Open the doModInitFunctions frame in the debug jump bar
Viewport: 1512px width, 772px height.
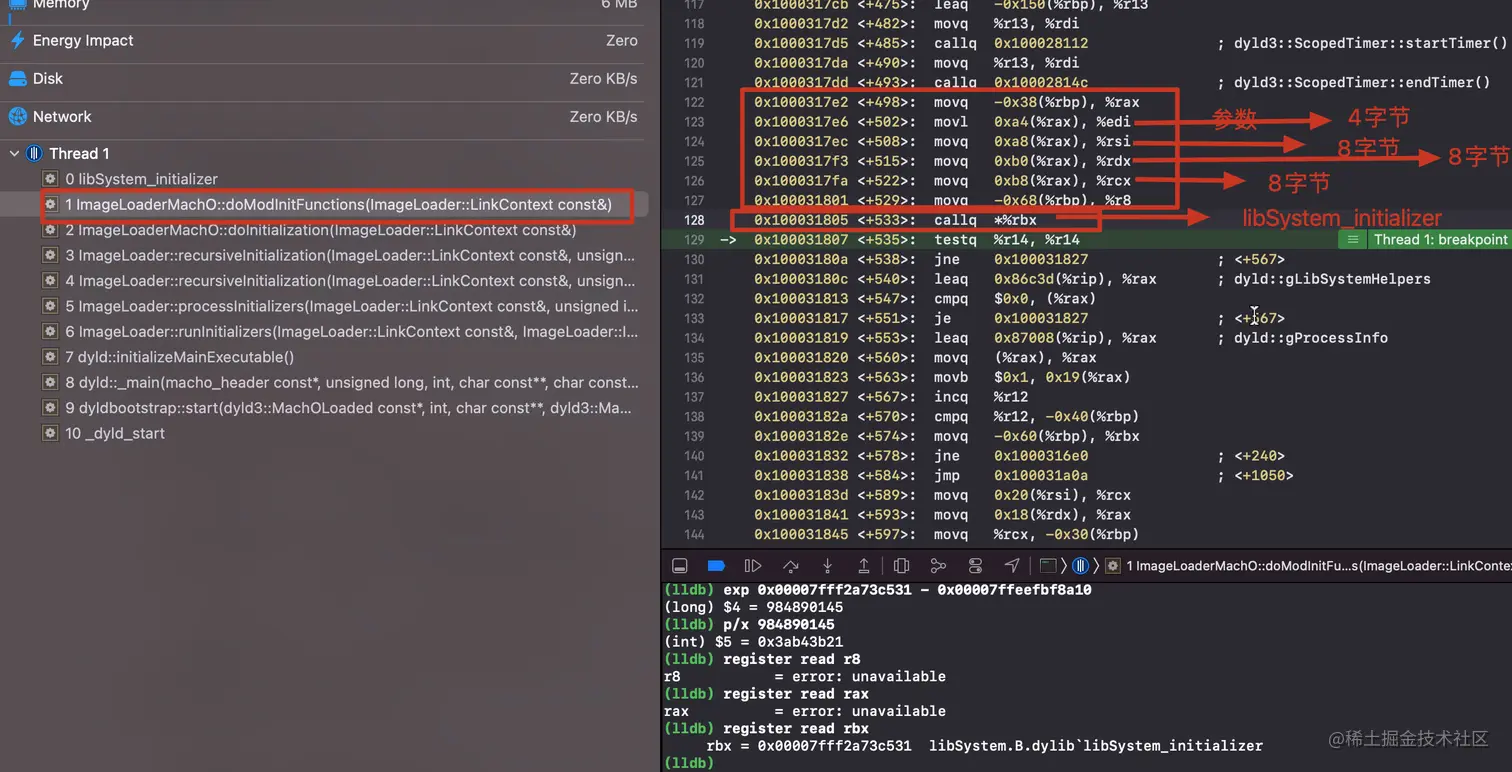[1318, 566]
